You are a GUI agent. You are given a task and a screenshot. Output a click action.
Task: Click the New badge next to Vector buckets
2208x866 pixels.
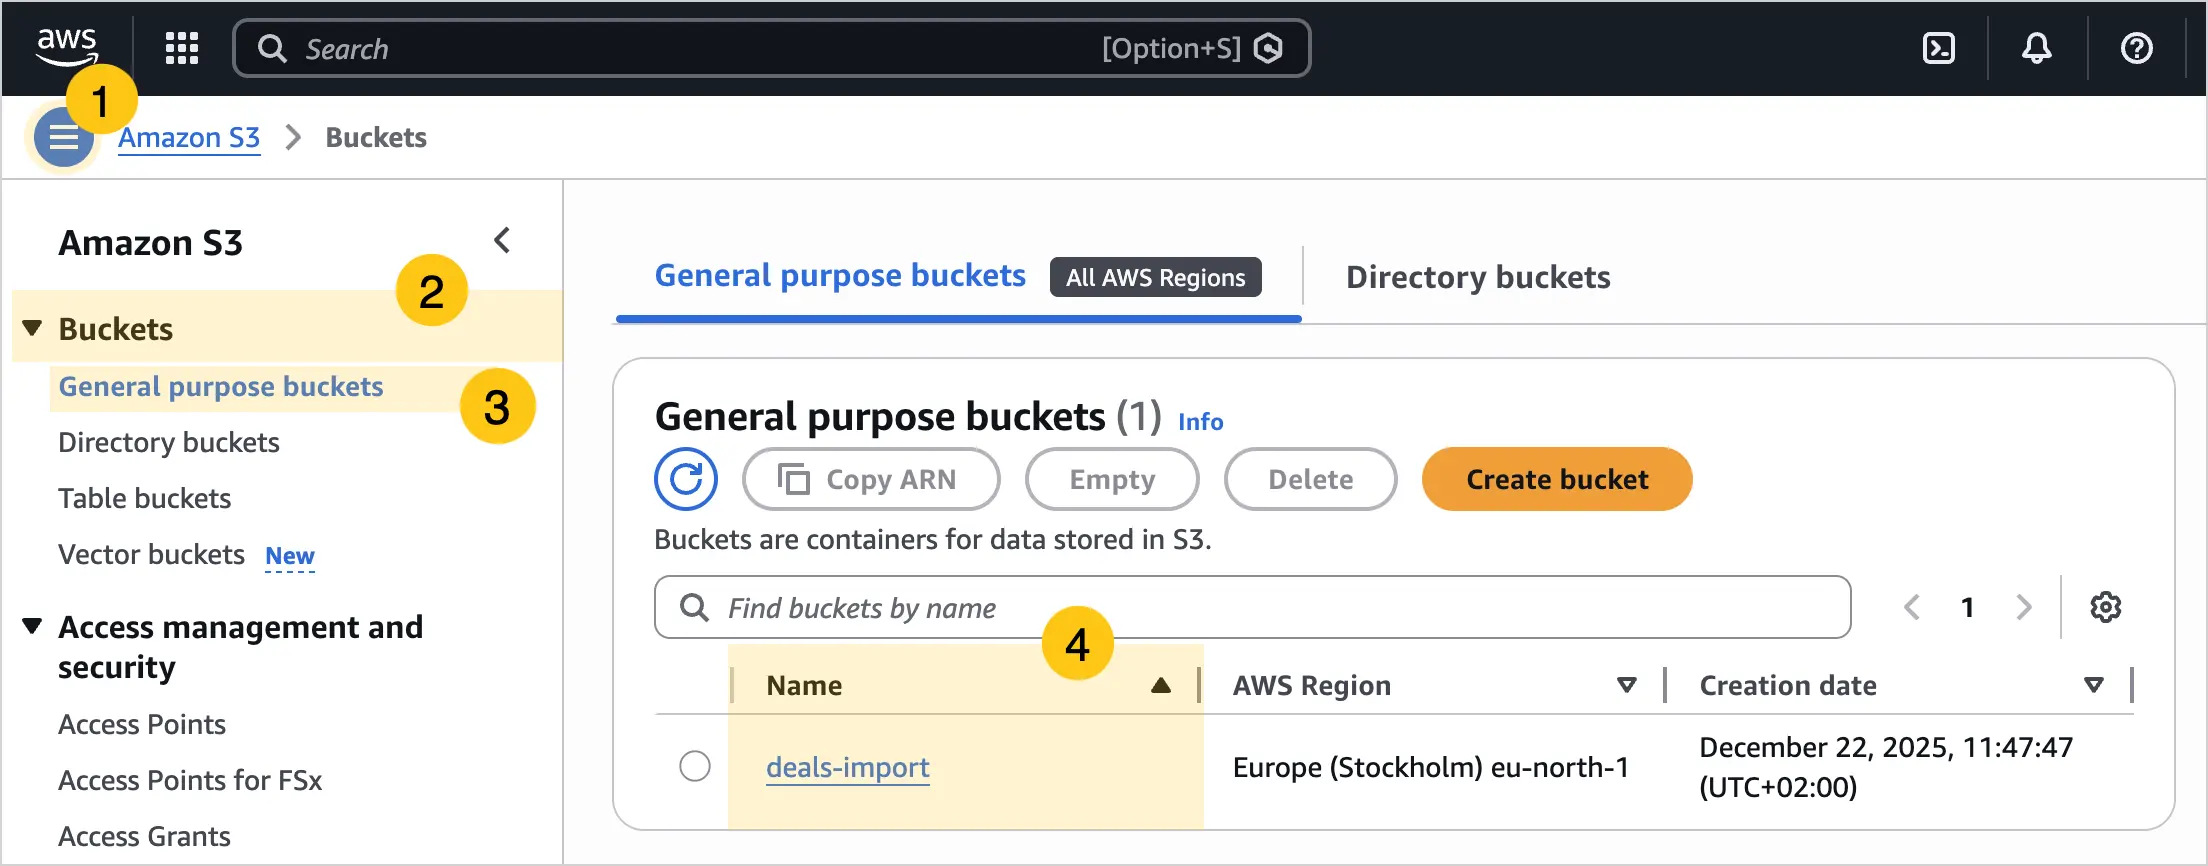tap(290, 556)
